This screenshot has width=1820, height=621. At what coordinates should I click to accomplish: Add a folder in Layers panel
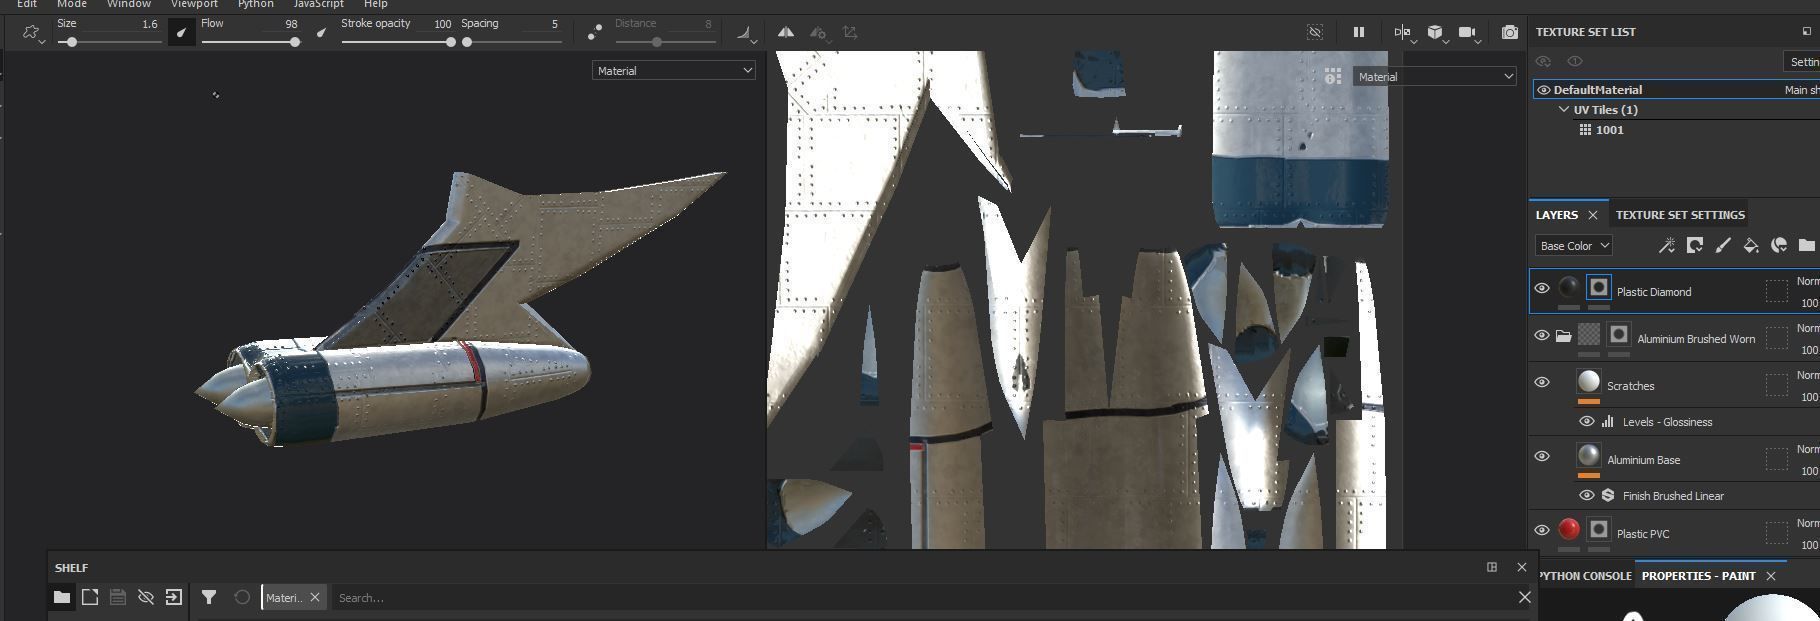[1806, 245]
